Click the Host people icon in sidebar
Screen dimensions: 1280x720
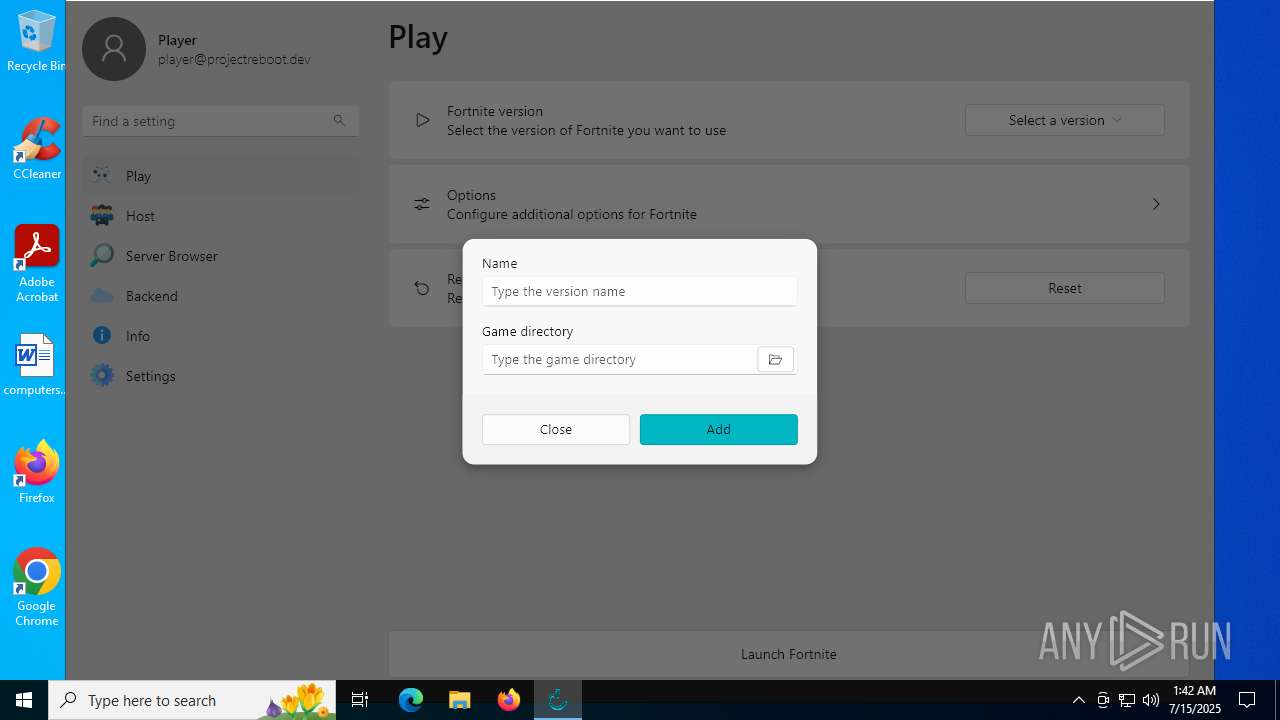tap(101, 215)
